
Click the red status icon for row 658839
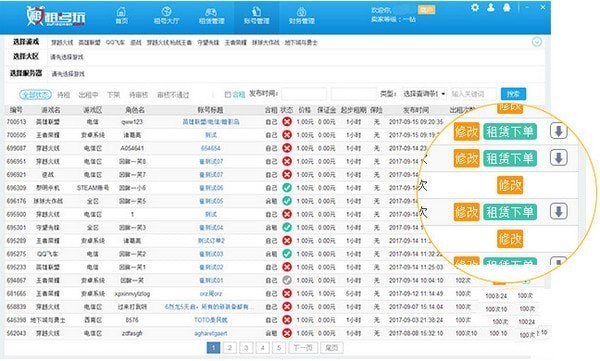point(287,307)
